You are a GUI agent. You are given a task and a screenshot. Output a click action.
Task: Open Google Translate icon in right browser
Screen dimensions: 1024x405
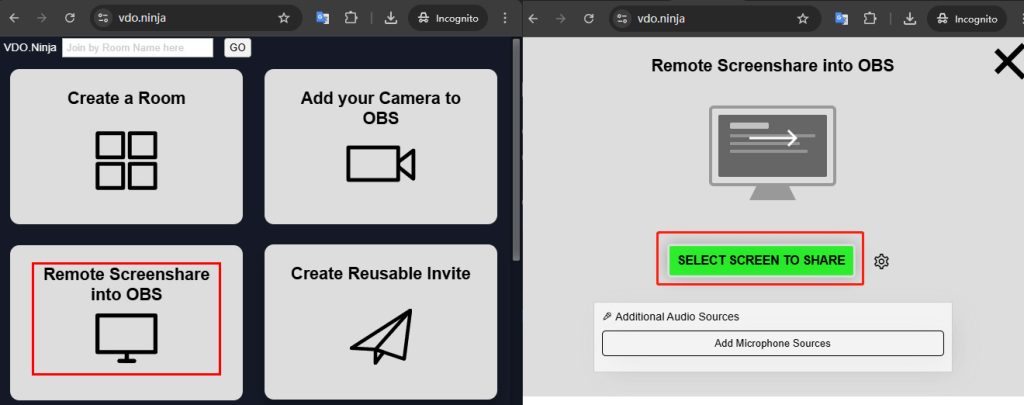pyautogui.click(x=842, y=18)
